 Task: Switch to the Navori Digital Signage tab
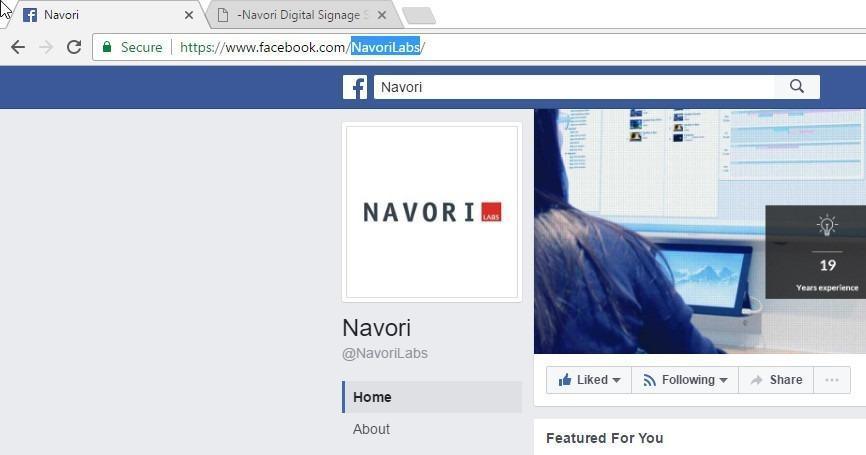coord(303,15)
